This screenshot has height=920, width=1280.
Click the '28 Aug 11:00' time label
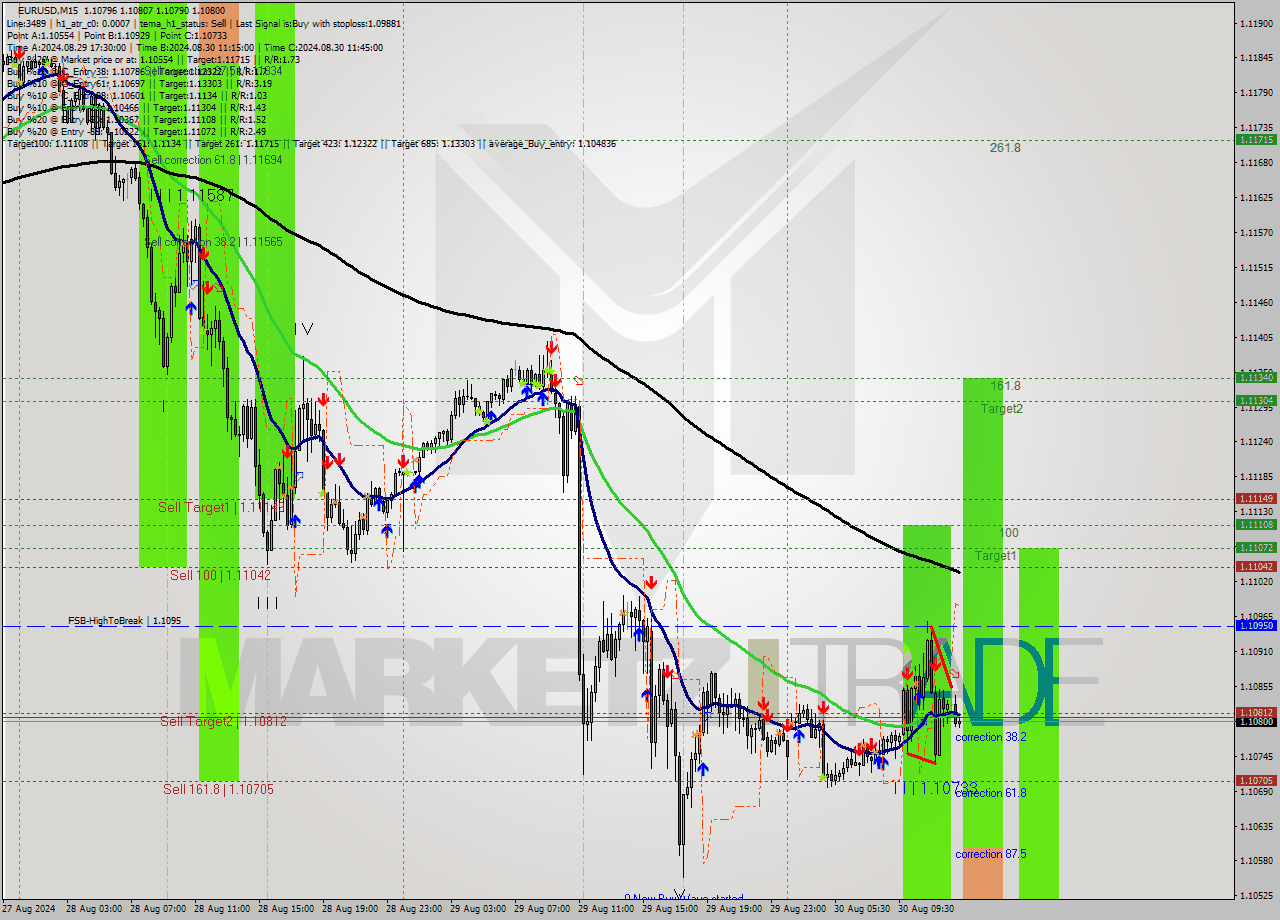(222, 909)
